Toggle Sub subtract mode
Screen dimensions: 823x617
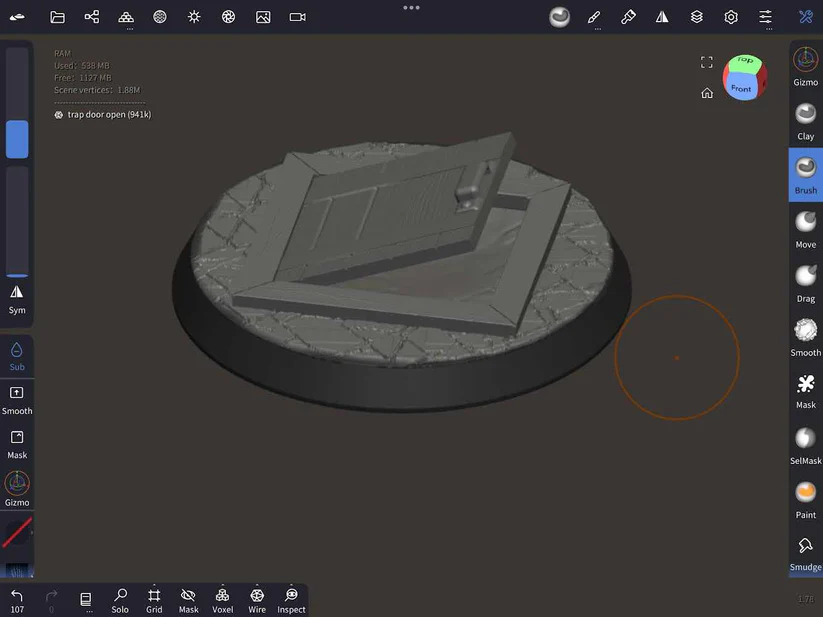17,356
